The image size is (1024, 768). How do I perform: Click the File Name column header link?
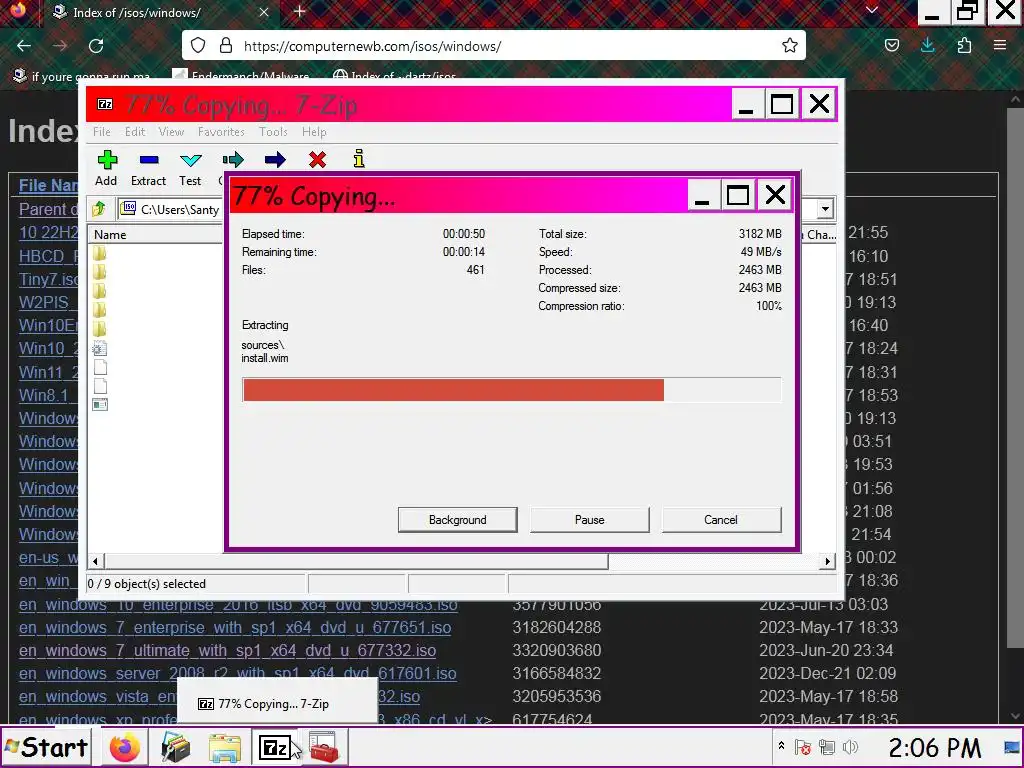pyautogui.click(x=49, y=185)
